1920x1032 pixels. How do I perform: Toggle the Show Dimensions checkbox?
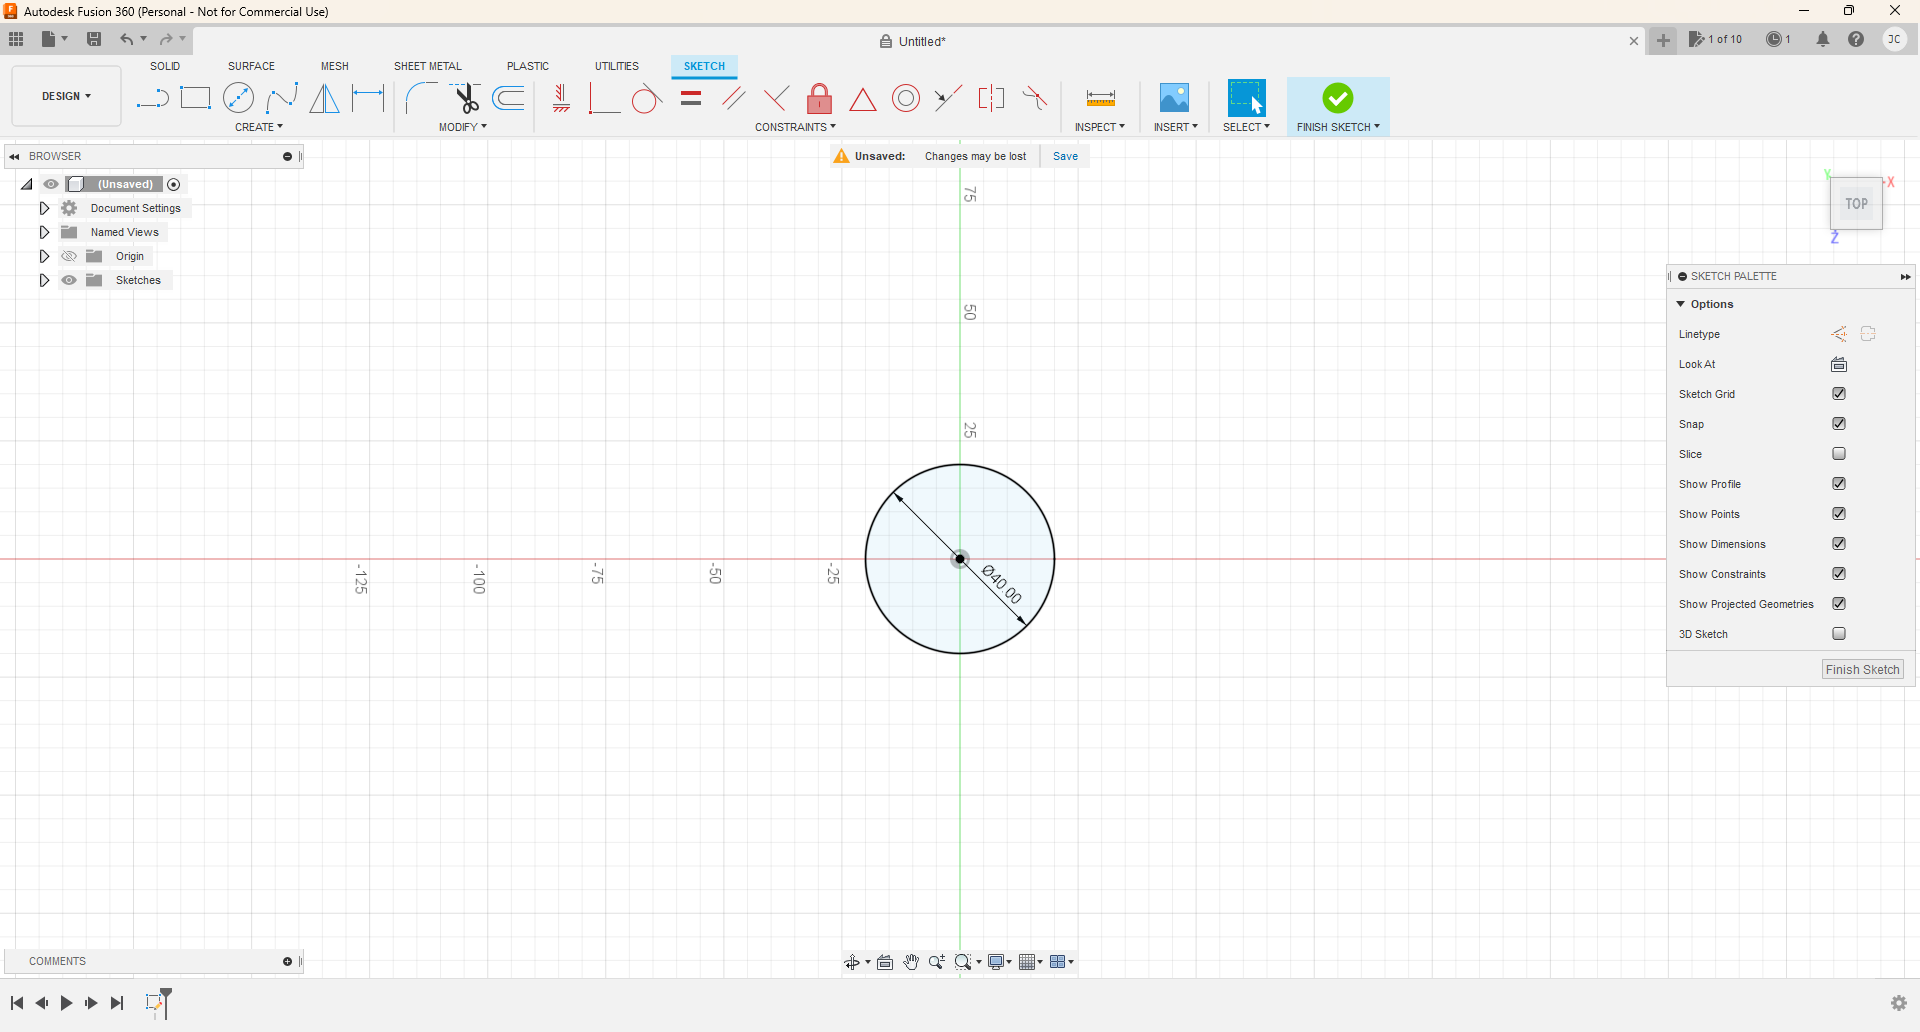point(1839,544)
